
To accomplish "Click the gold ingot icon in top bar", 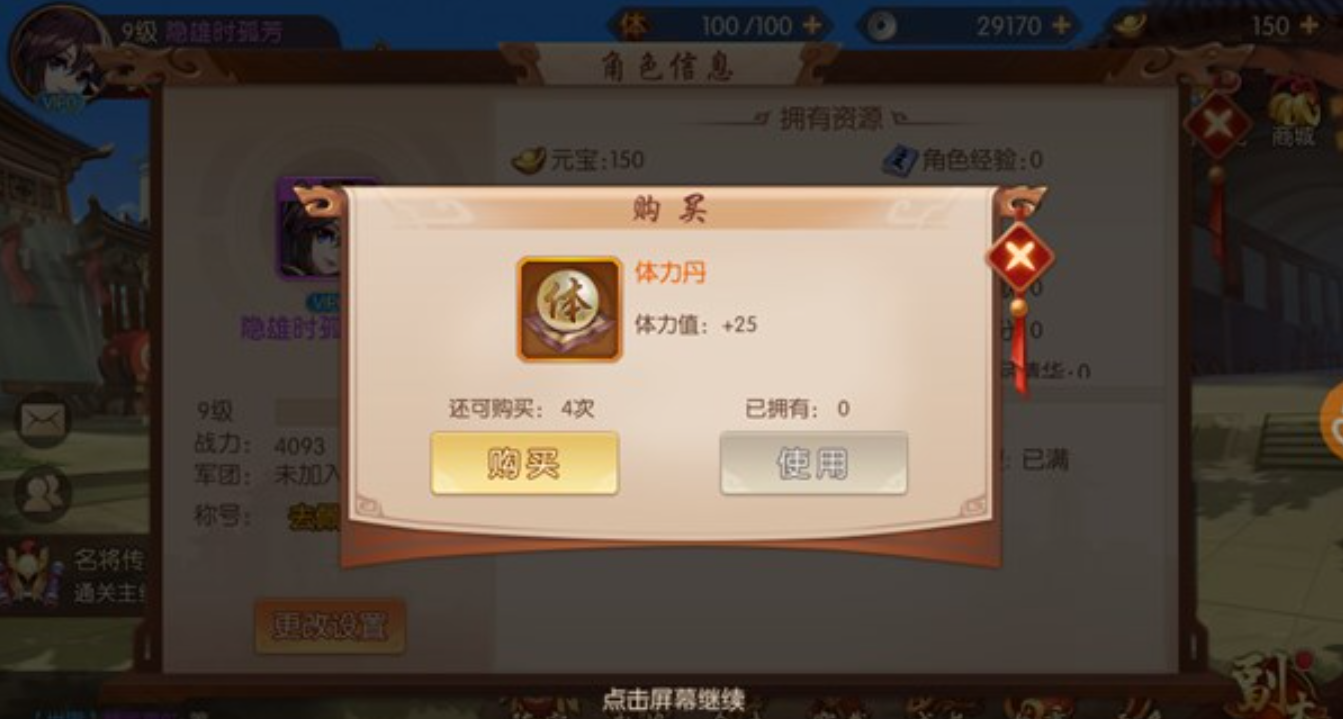I will coord(1130,25).
